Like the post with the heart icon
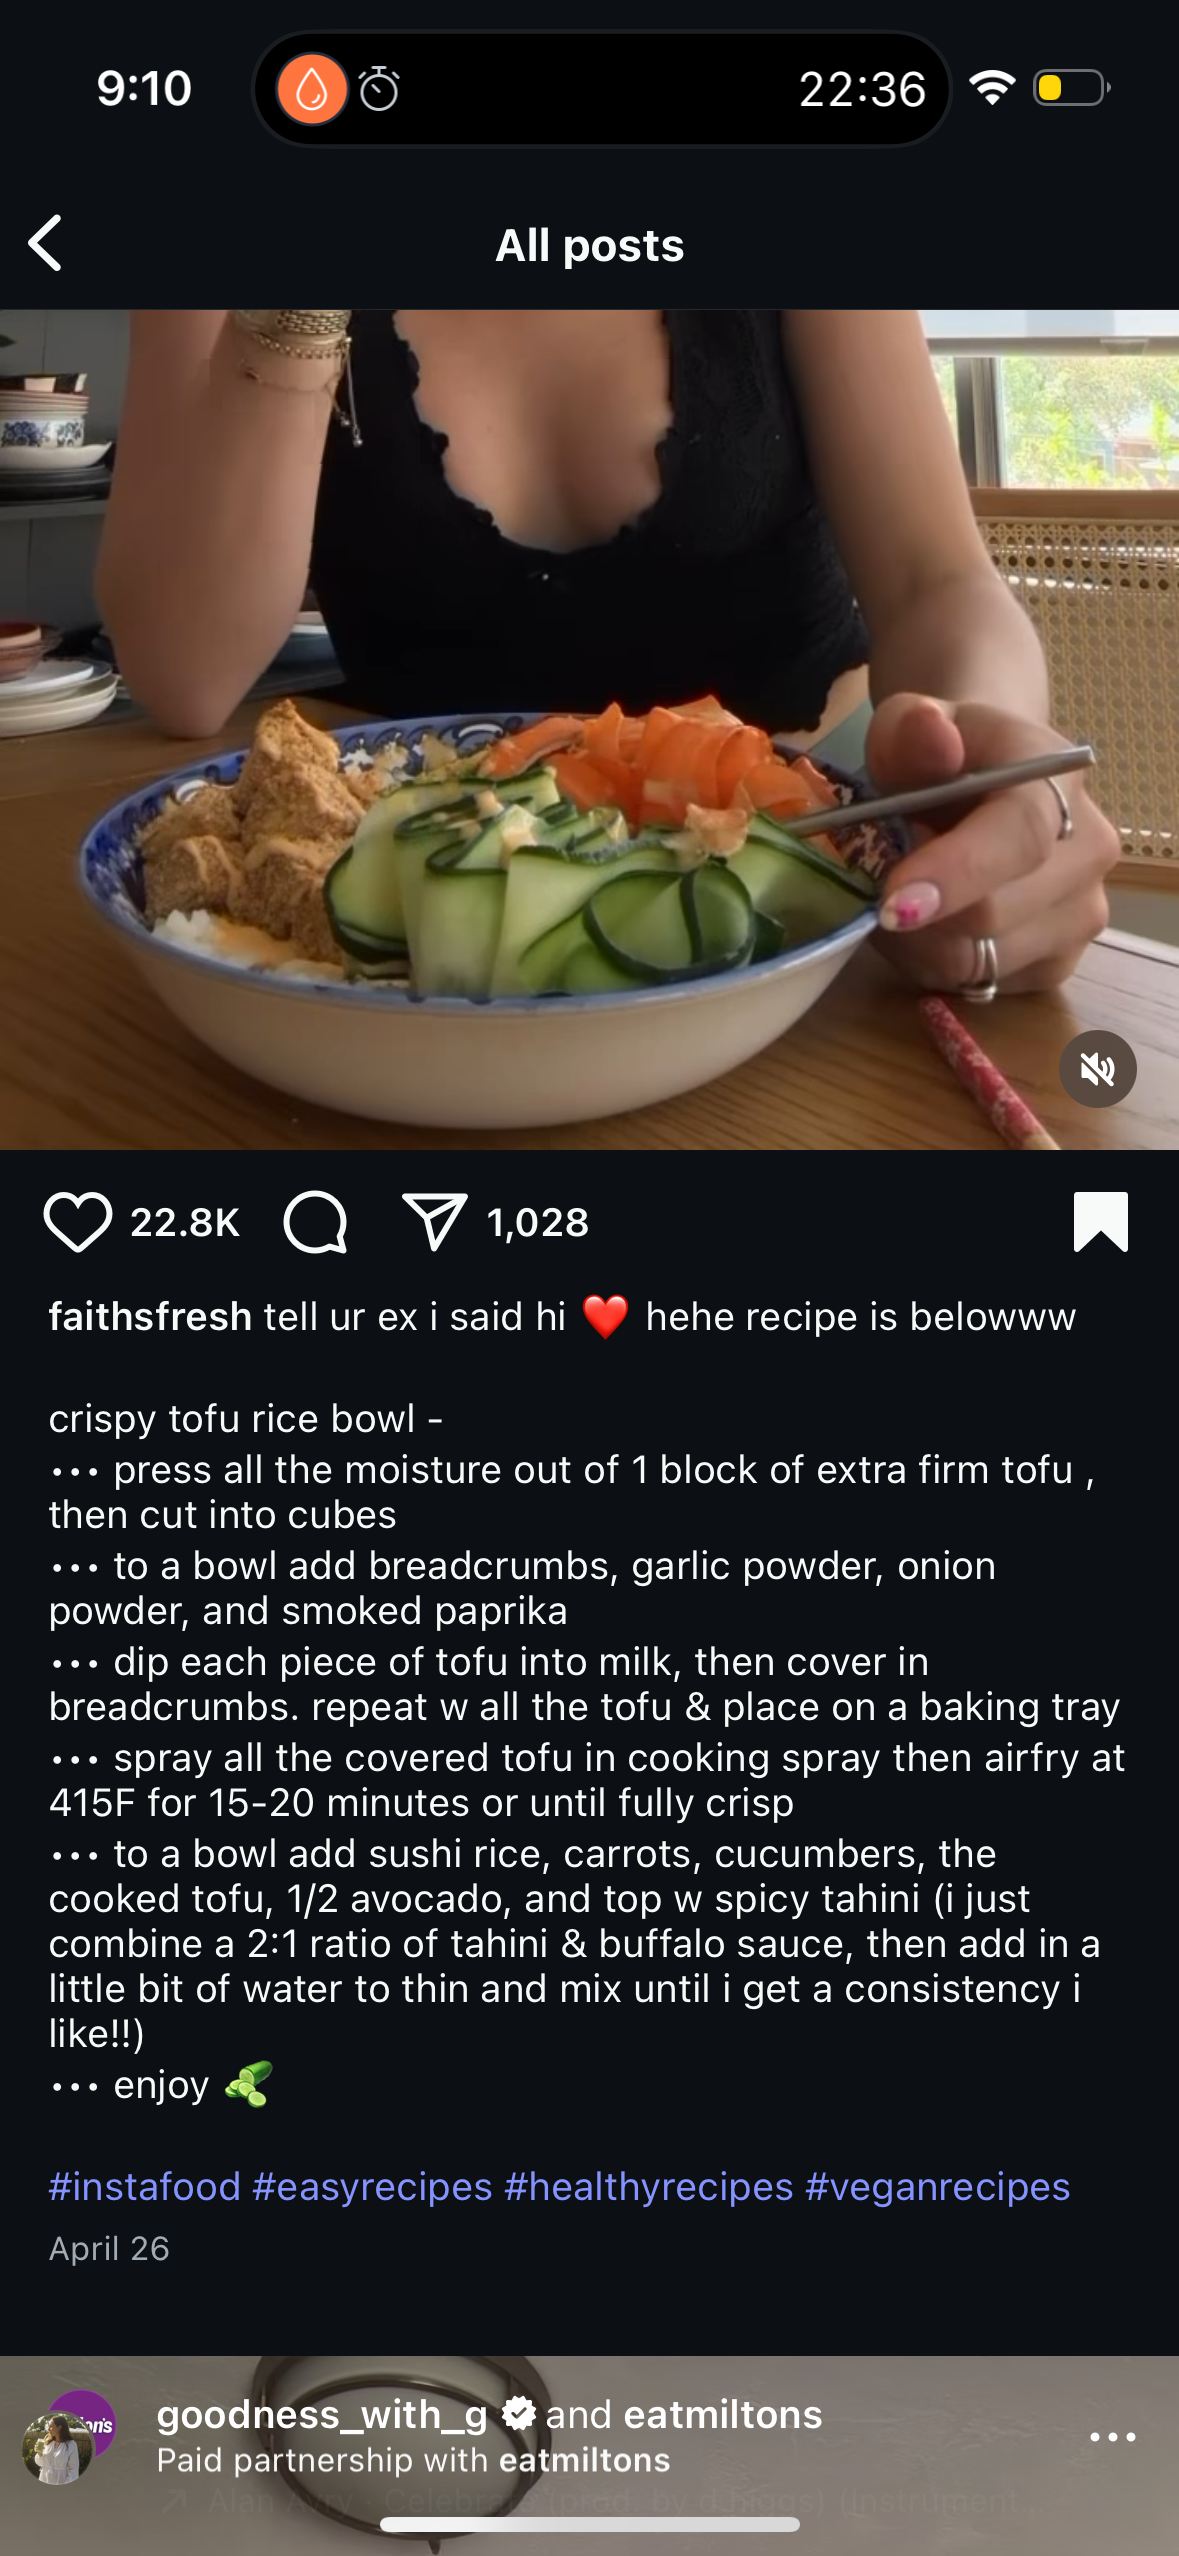The width and height of the screenshot is (1179, 2556). (77, 1222)
